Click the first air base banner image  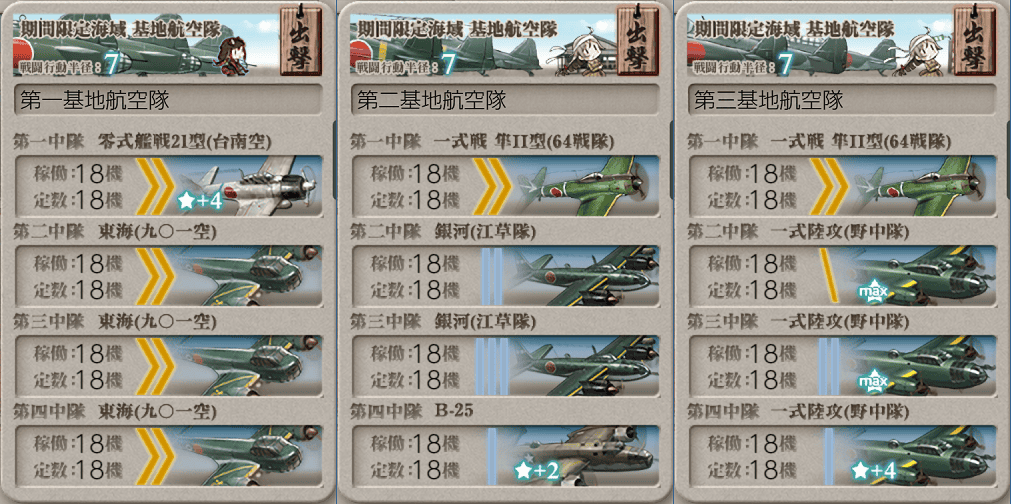(x=147, y=45)
